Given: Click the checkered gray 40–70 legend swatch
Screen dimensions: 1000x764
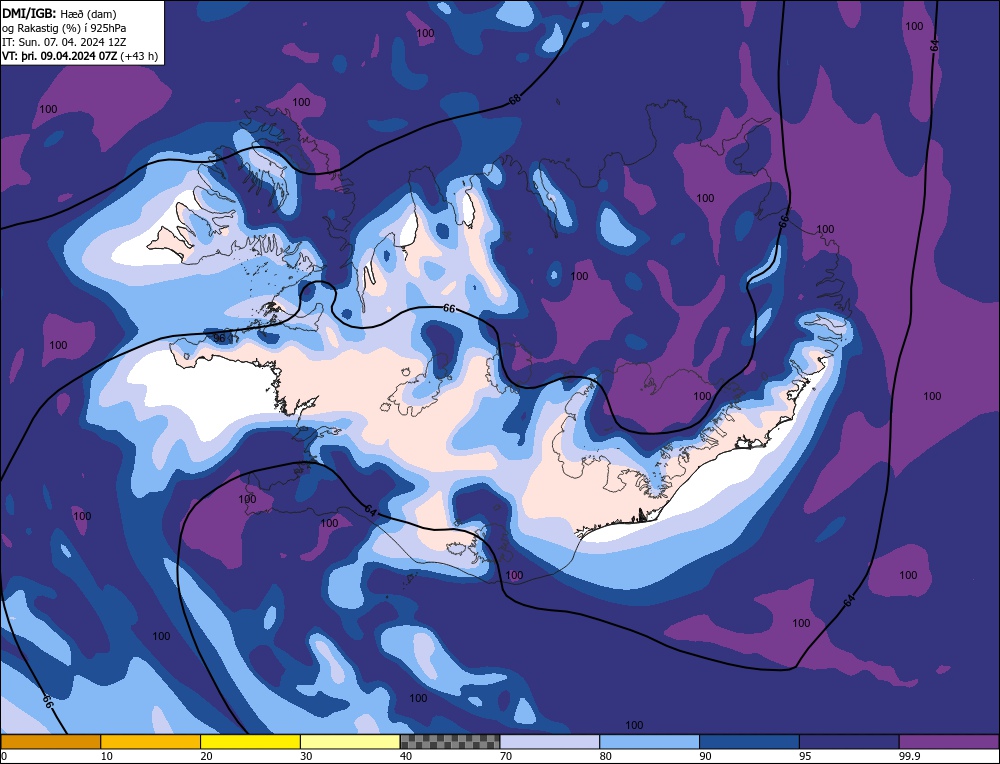Looking at the screenshot, I should (x=450, y=742).
